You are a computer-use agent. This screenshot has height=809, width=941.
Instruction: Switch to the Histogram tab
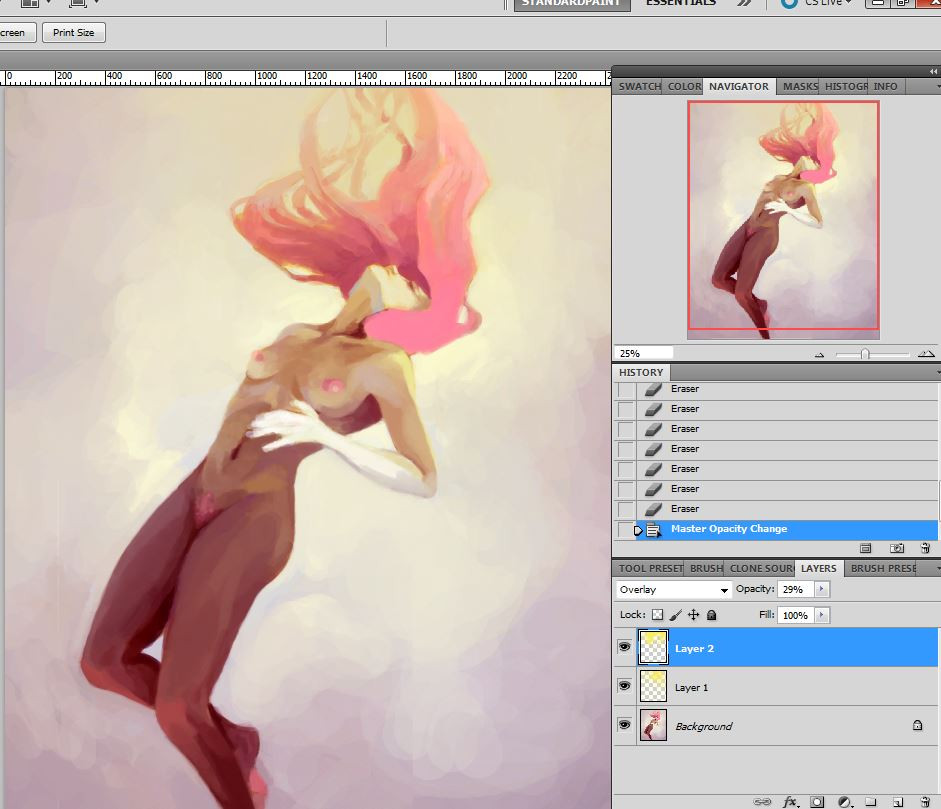tap(845, 86)
